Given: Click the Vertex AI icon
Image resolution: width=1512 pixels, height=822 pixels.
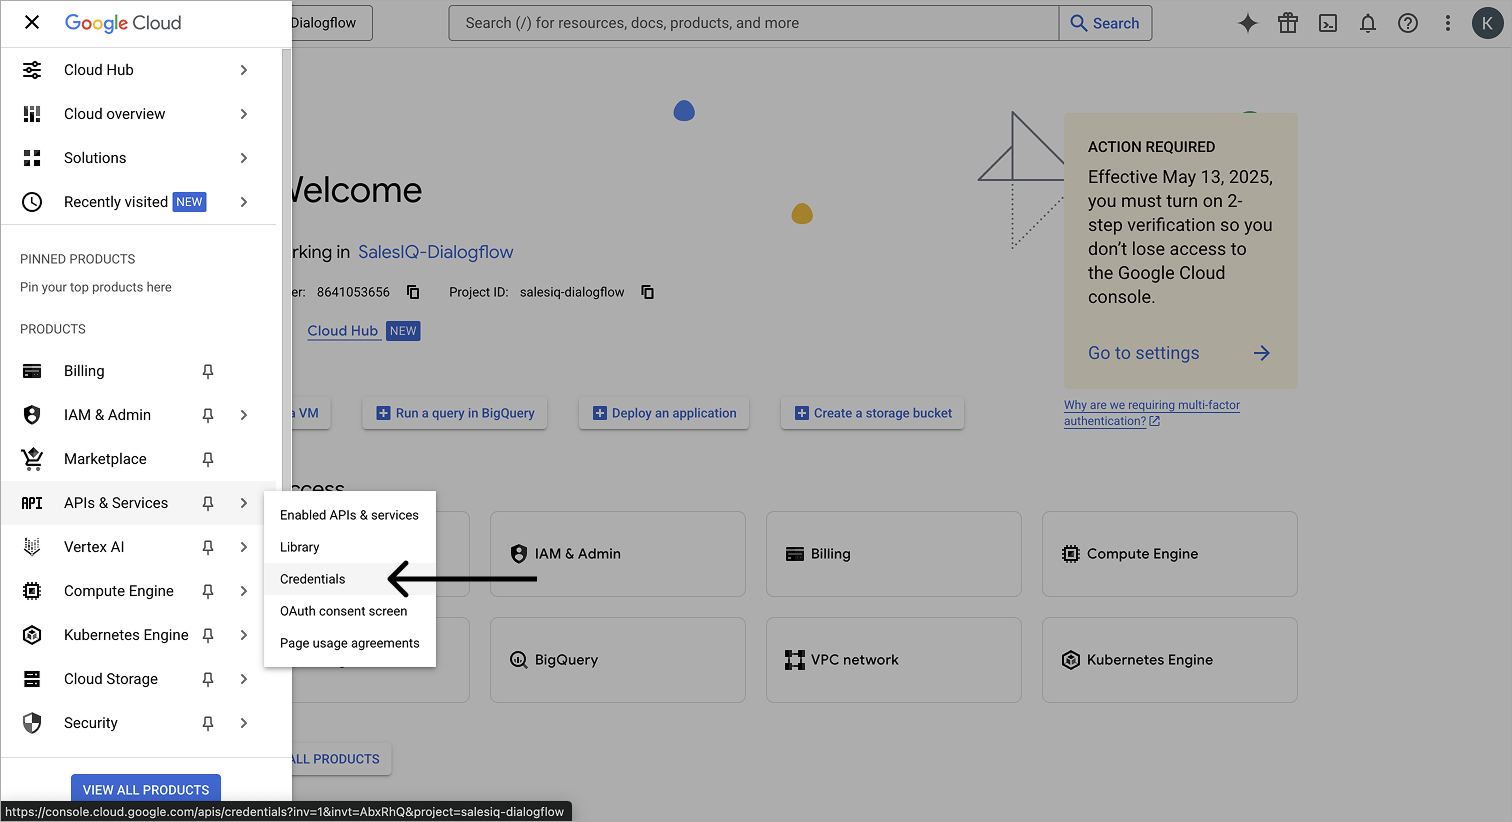Looking at the screenshot, I should tap(32, 547).
